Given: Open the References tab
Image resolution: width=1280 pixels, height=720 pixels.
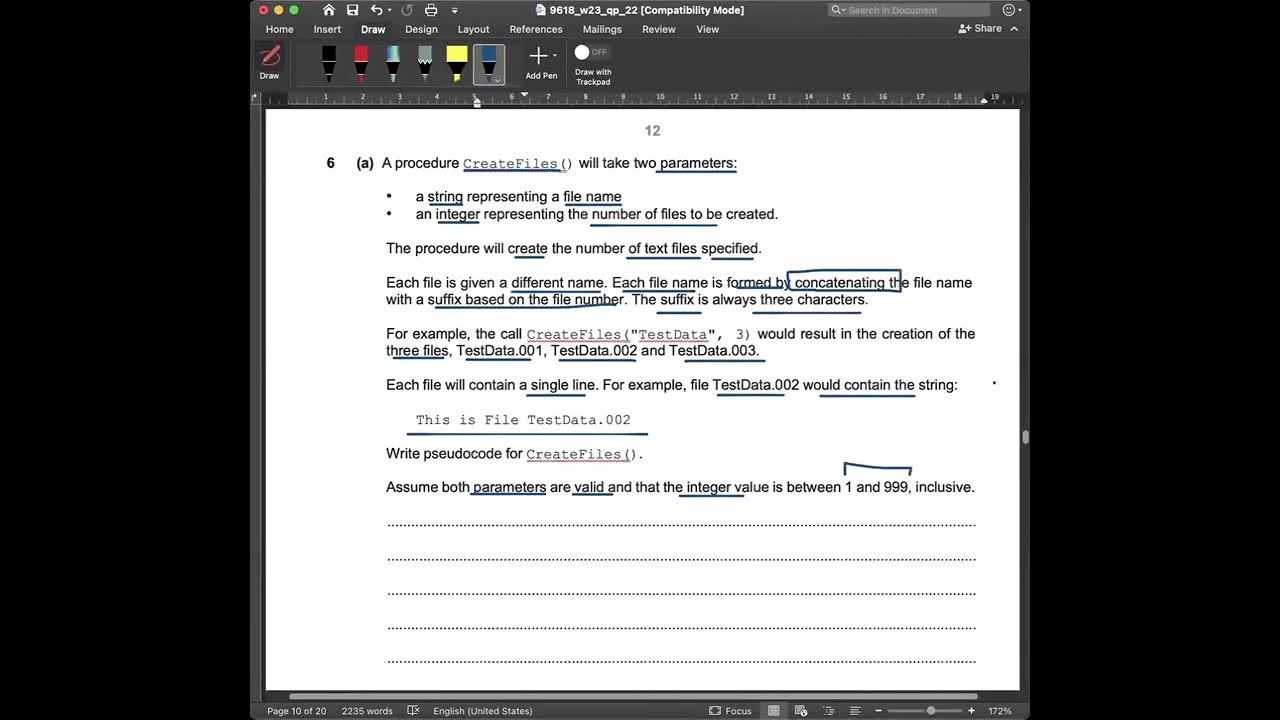Looking at the screenshot, I should tap(536, 29).
